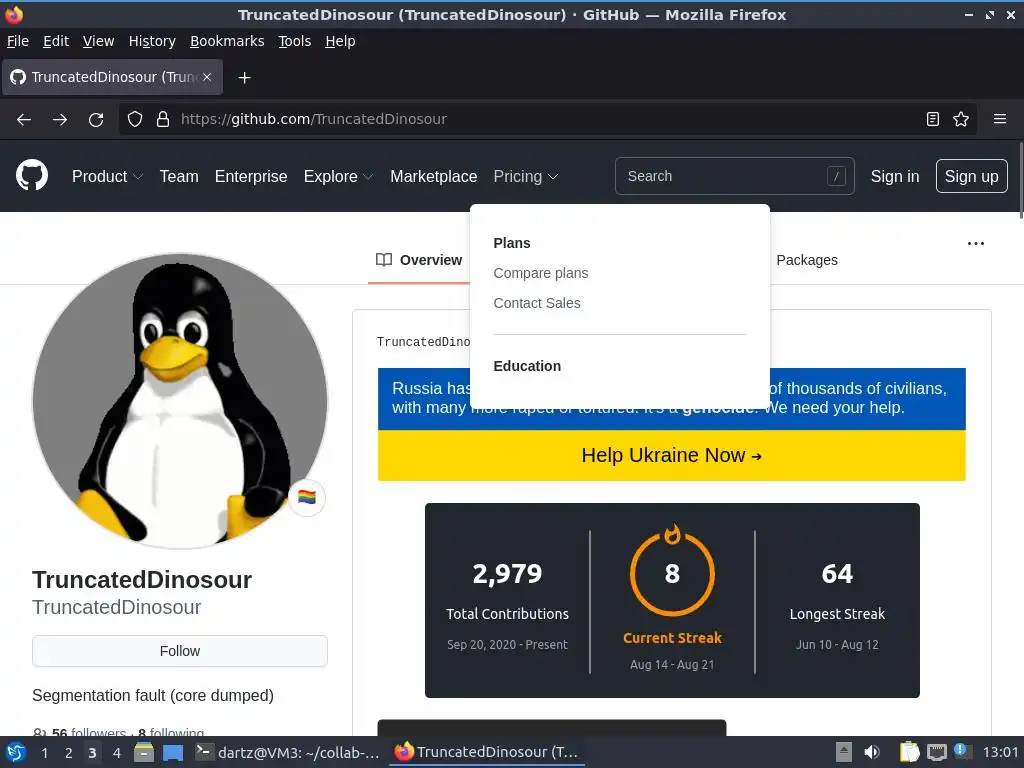Click the taskbar start menu icon
1024x768 pixels.
[16, 752]
